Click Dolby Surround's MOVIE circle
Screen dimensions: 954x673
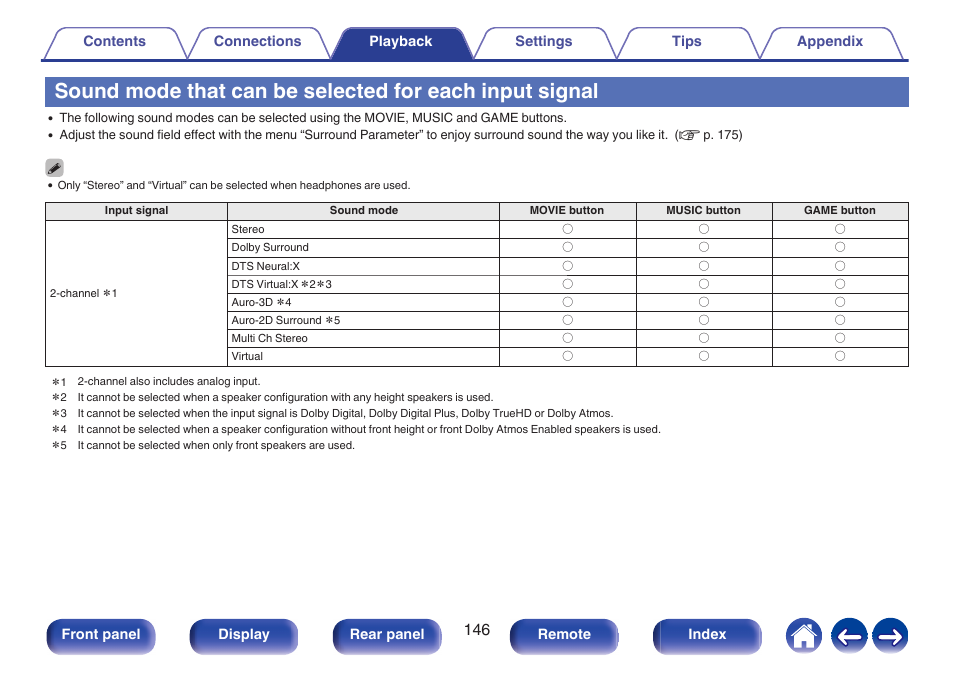(568, 247)
